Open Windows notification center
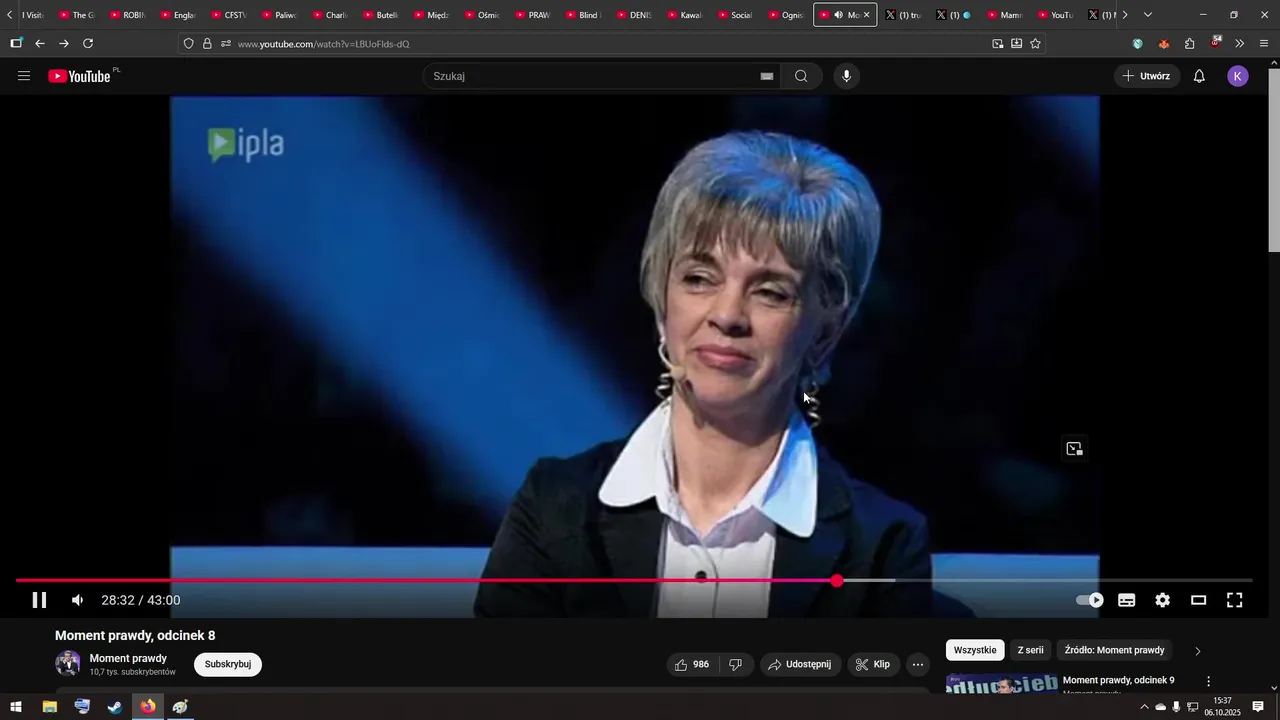Viewport: 1280px width, 720px height. [x=1258, y=707]
